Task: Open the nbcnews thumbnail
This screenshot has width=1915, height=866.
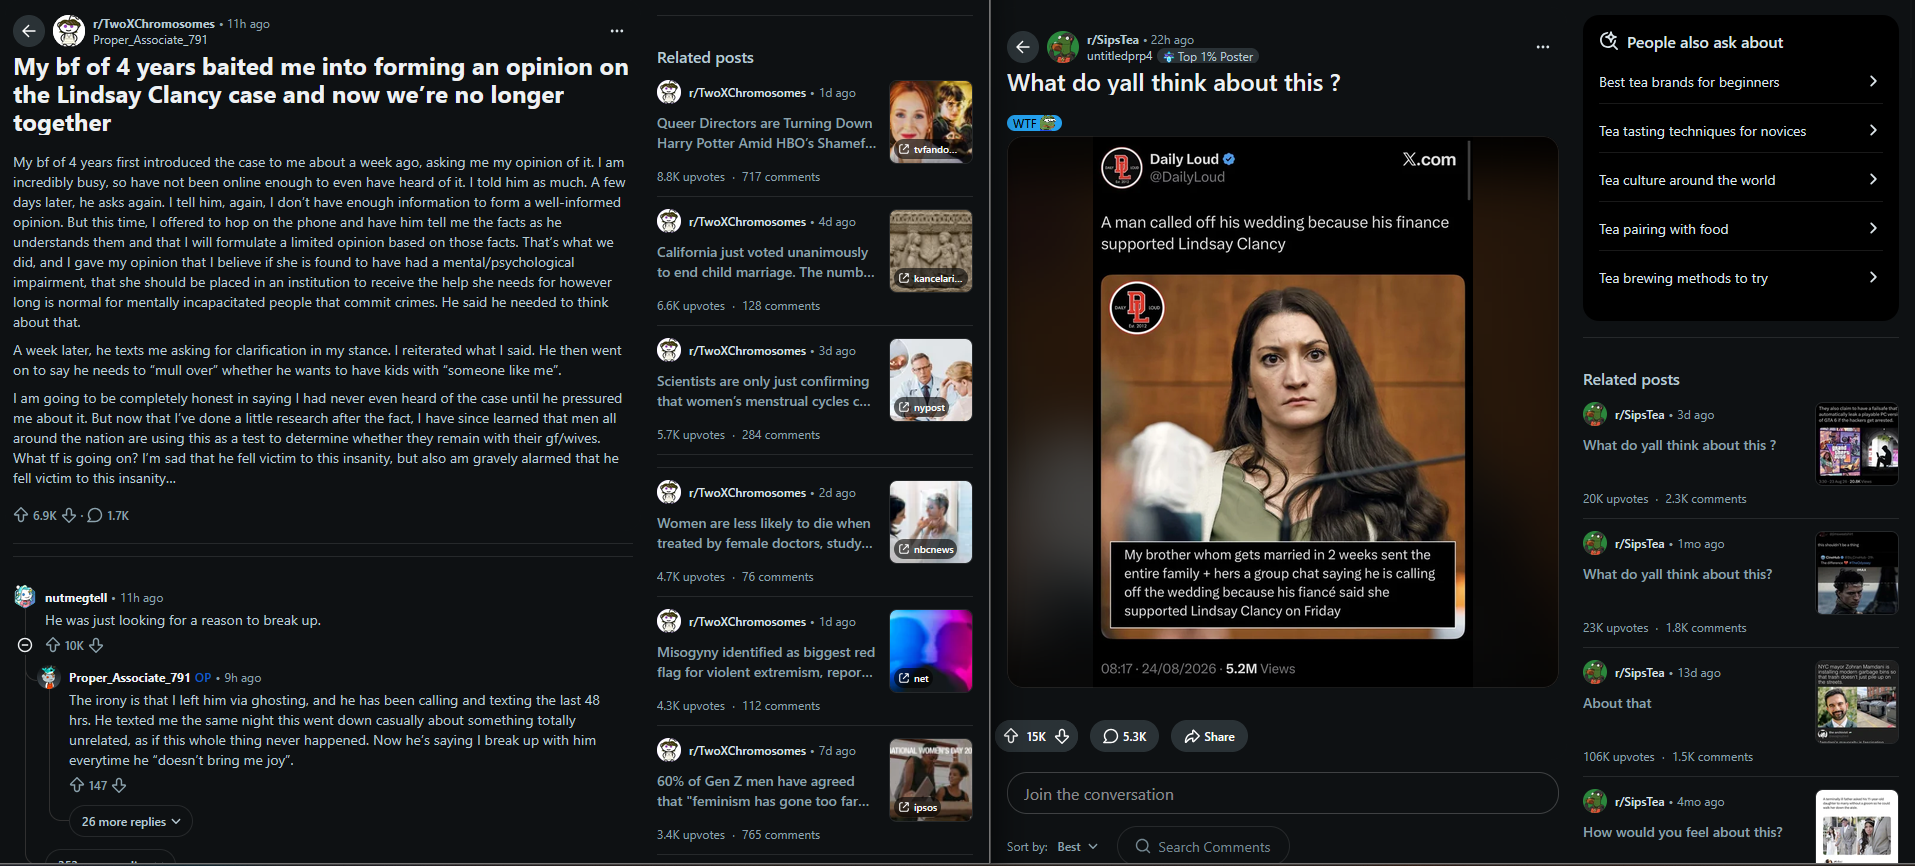Action: (931, 522)
